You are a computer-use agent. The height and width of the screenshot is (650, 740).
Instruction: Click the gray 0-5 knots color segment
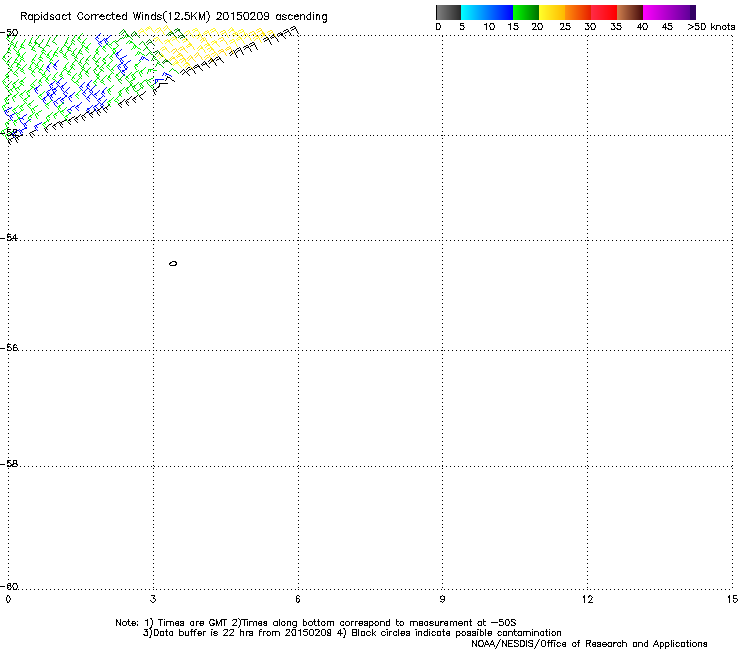(449, 12)
